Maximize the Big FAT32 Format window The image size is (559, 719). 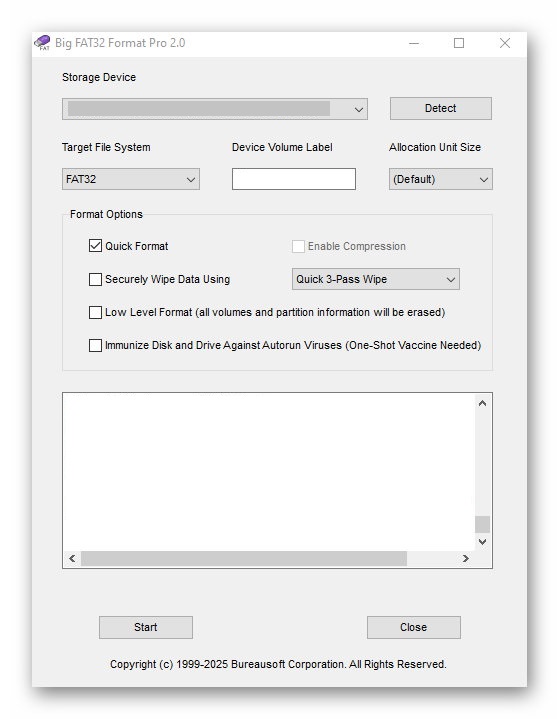click(x=459, y=43)
